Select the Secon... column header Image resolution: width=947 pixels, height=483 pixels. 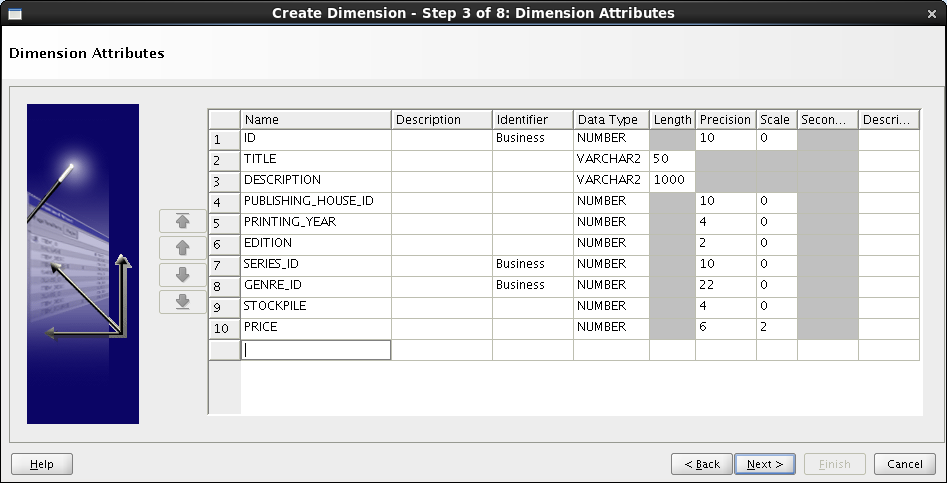click(x=827, y=120)
